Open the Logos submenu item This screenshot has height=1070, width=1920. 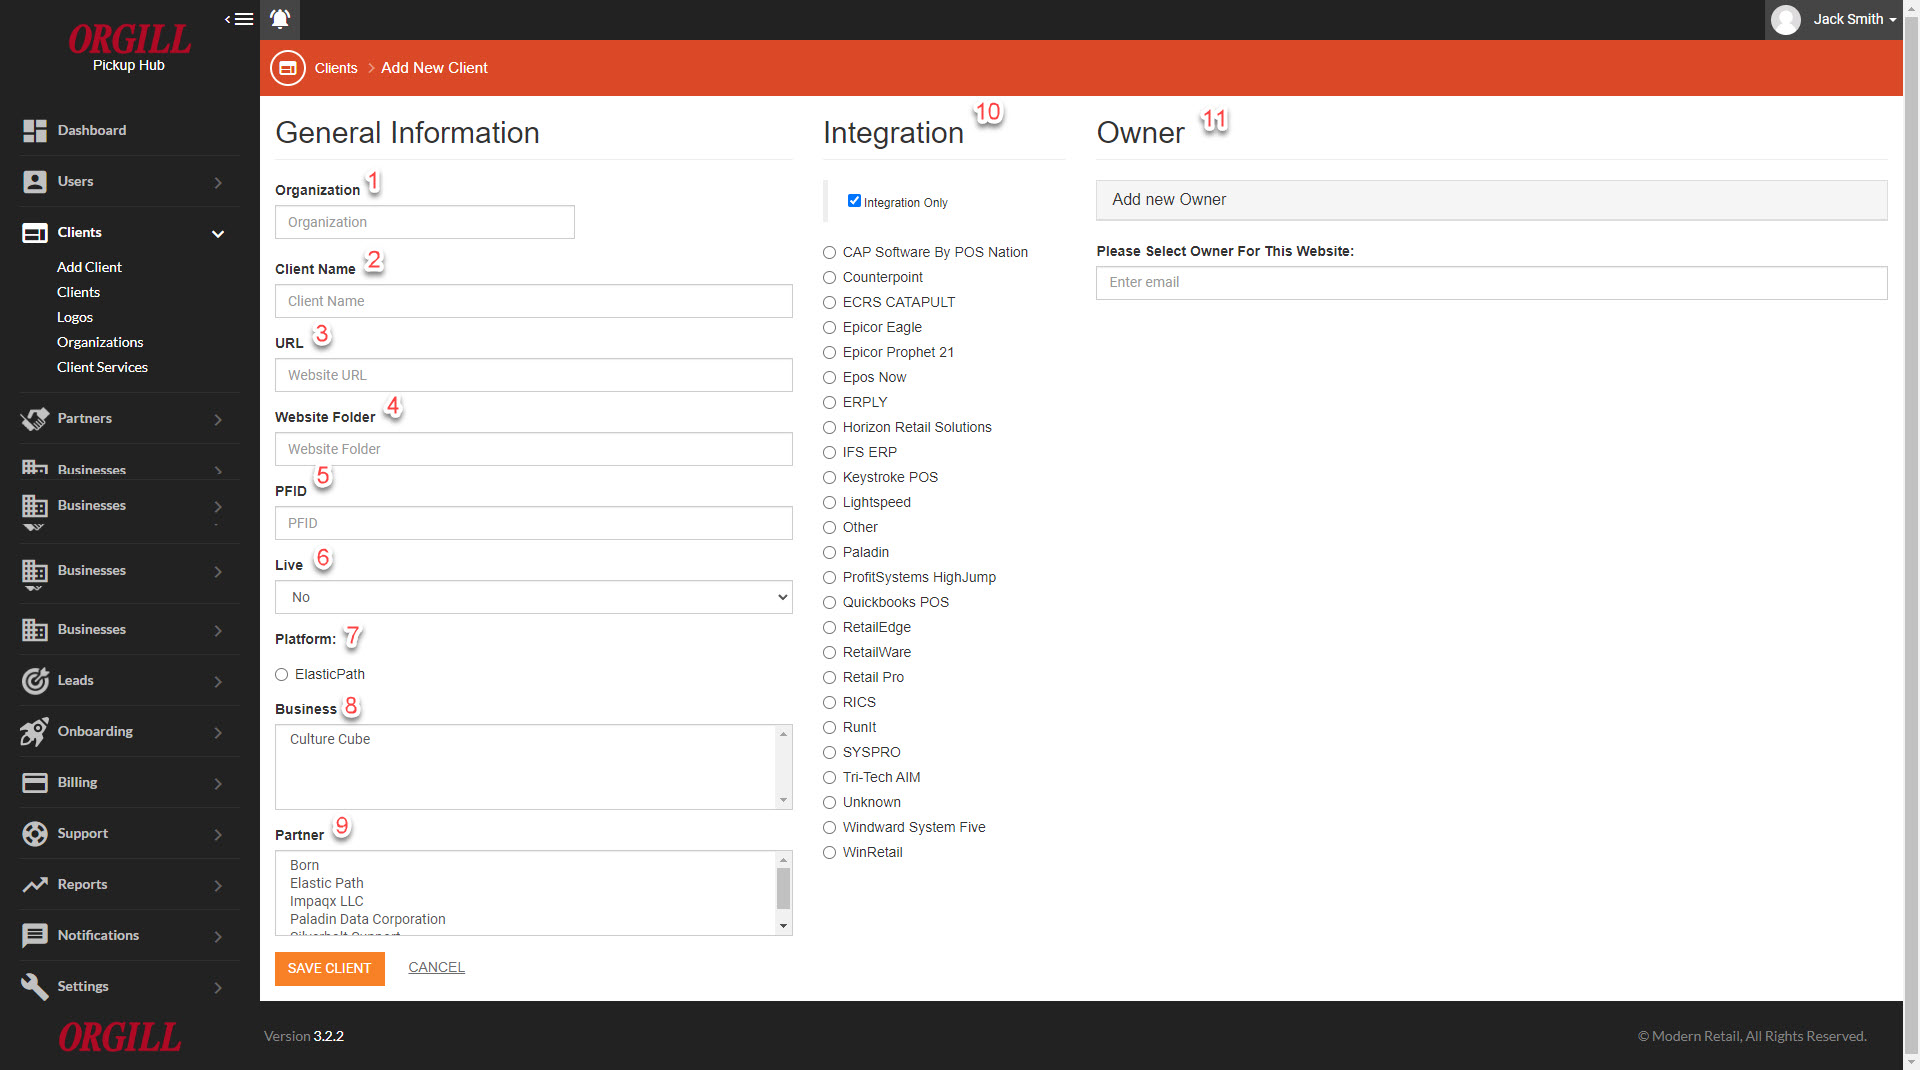[75, 317]
